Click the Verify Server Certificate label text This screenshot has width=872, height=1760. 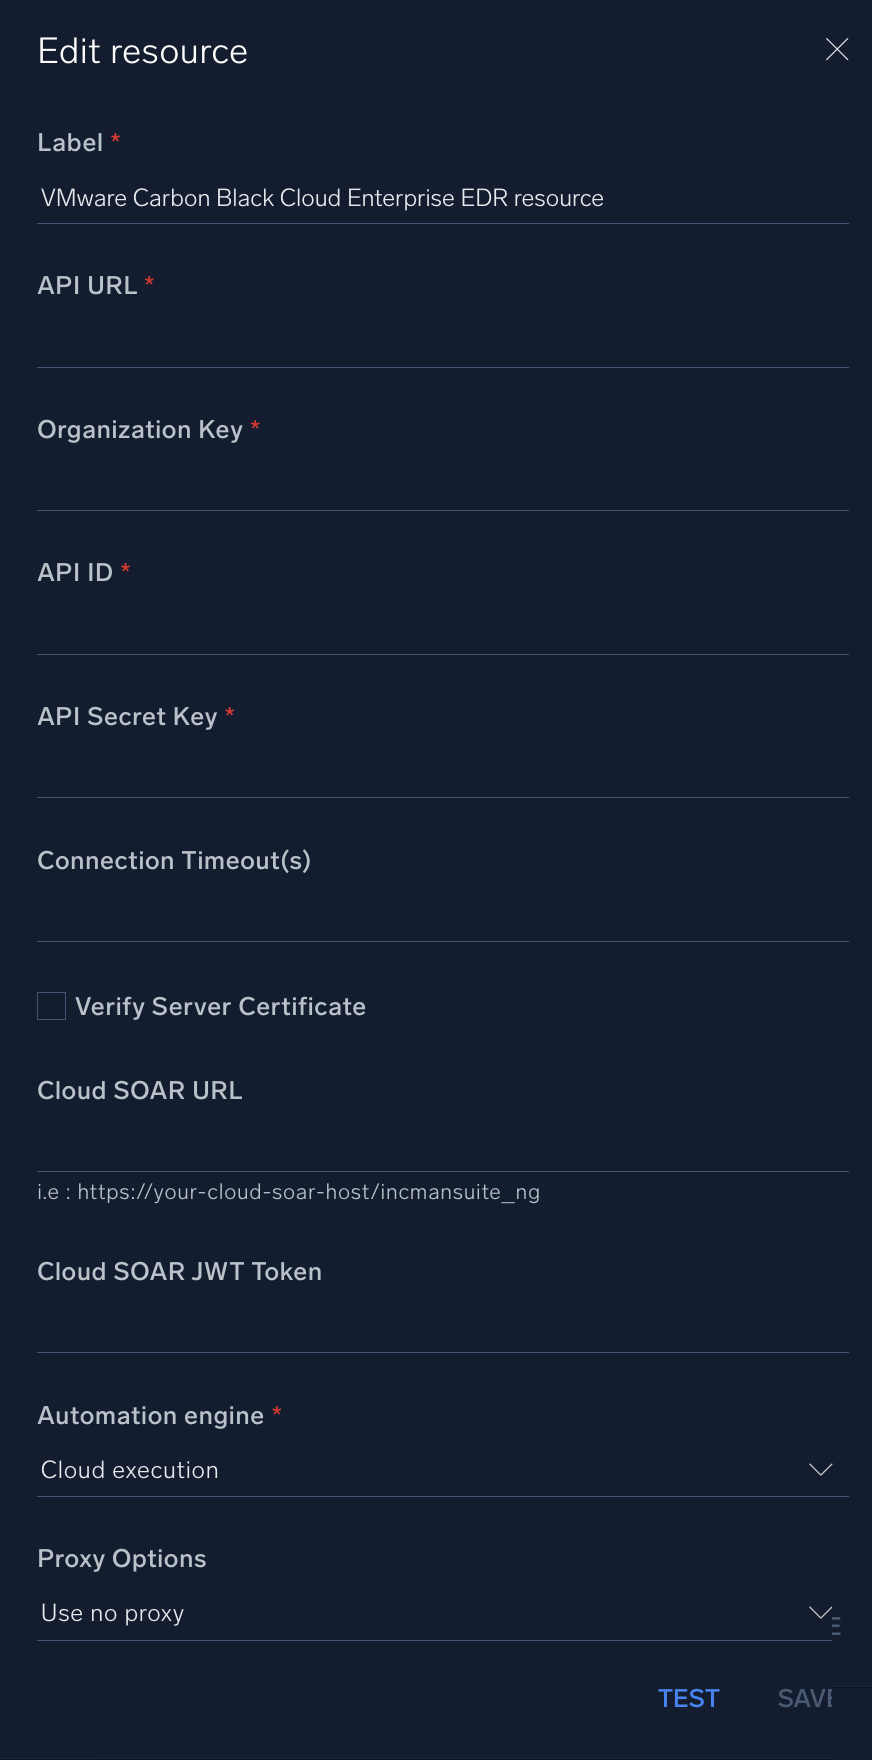pos(220,1006)
